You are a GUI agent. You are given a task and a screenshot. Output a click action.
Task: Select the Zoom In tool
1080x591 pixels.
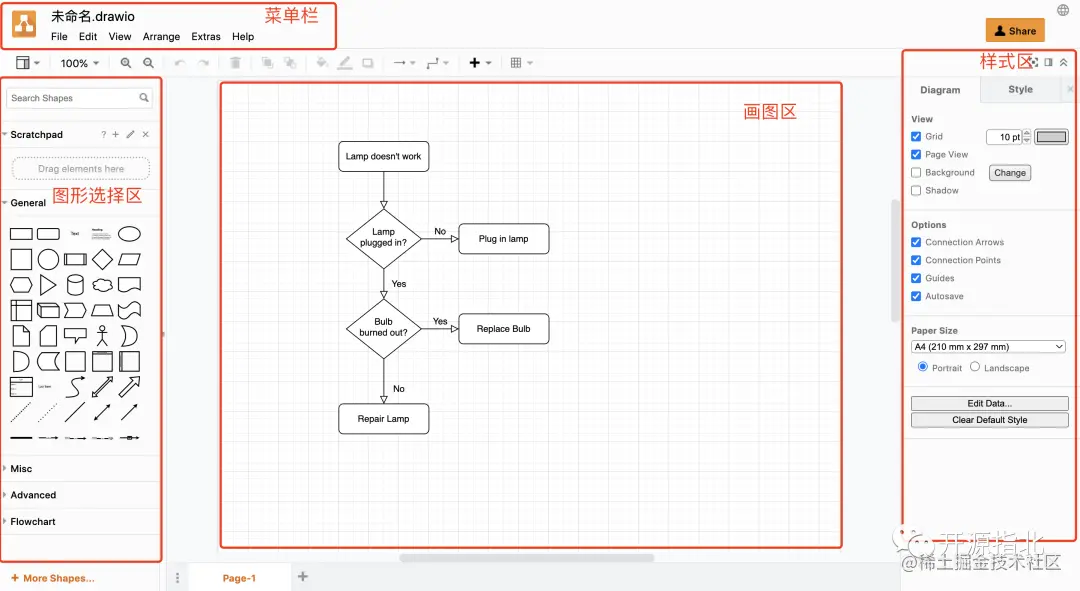pyautogui.click(x=126, y=63)
